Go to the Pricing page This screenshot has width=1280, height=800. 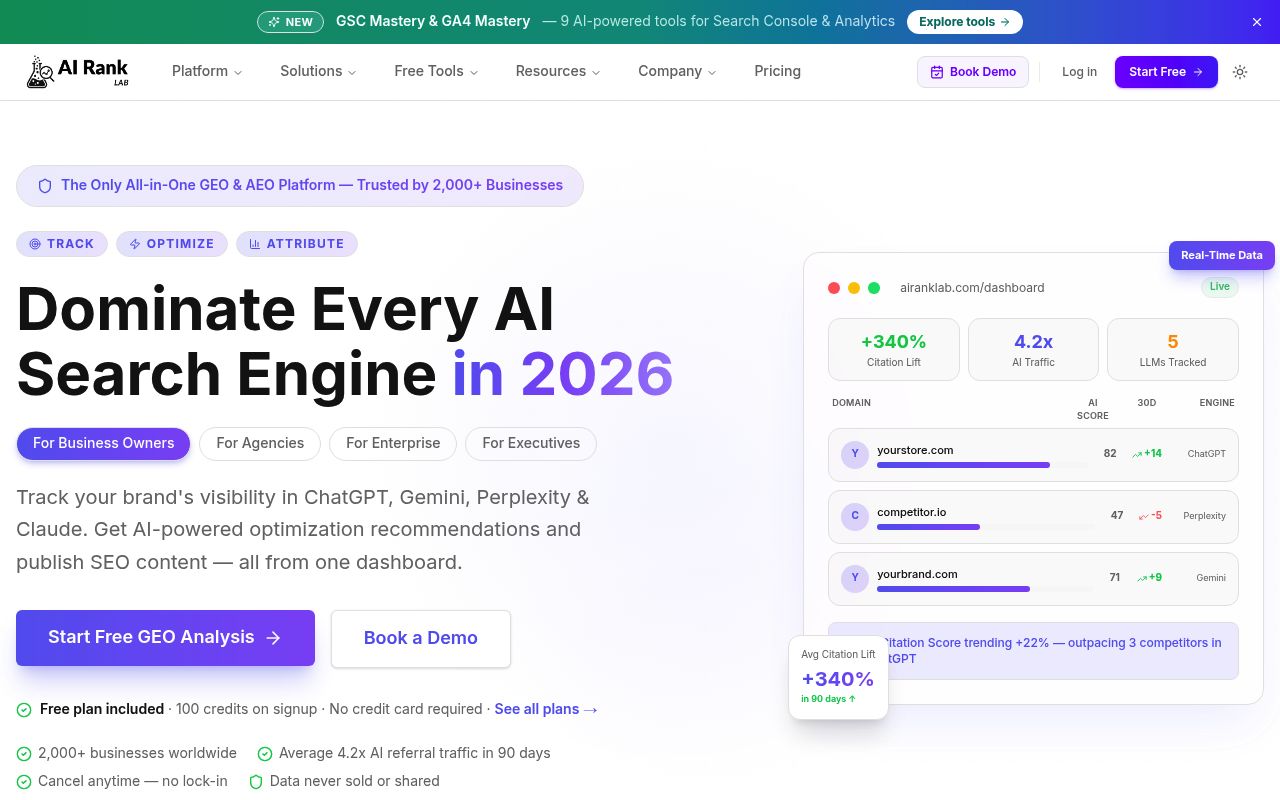click(x=777, y=71)
